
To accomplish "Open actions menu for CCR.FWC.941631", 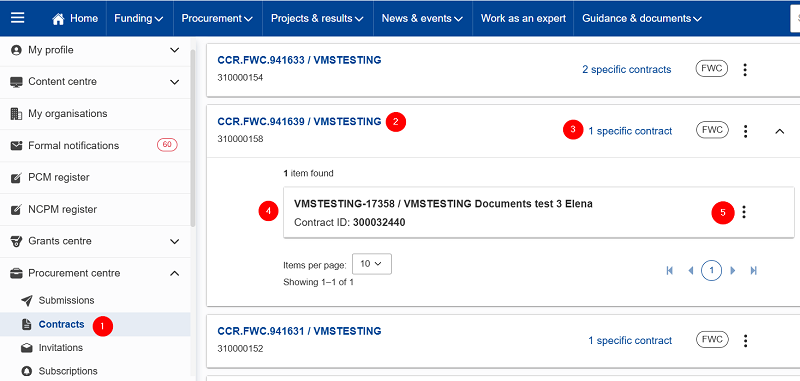I will (x=745, y=340).
